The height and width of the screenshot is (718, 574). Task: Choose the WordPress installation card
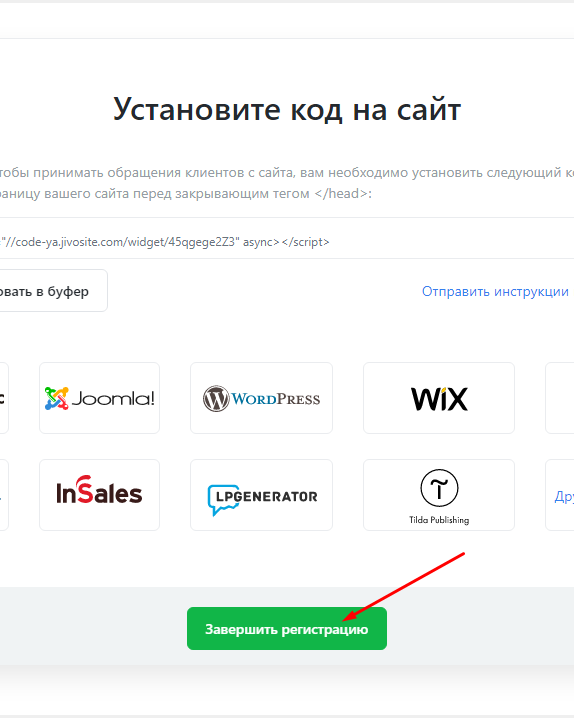click(261, 398)
